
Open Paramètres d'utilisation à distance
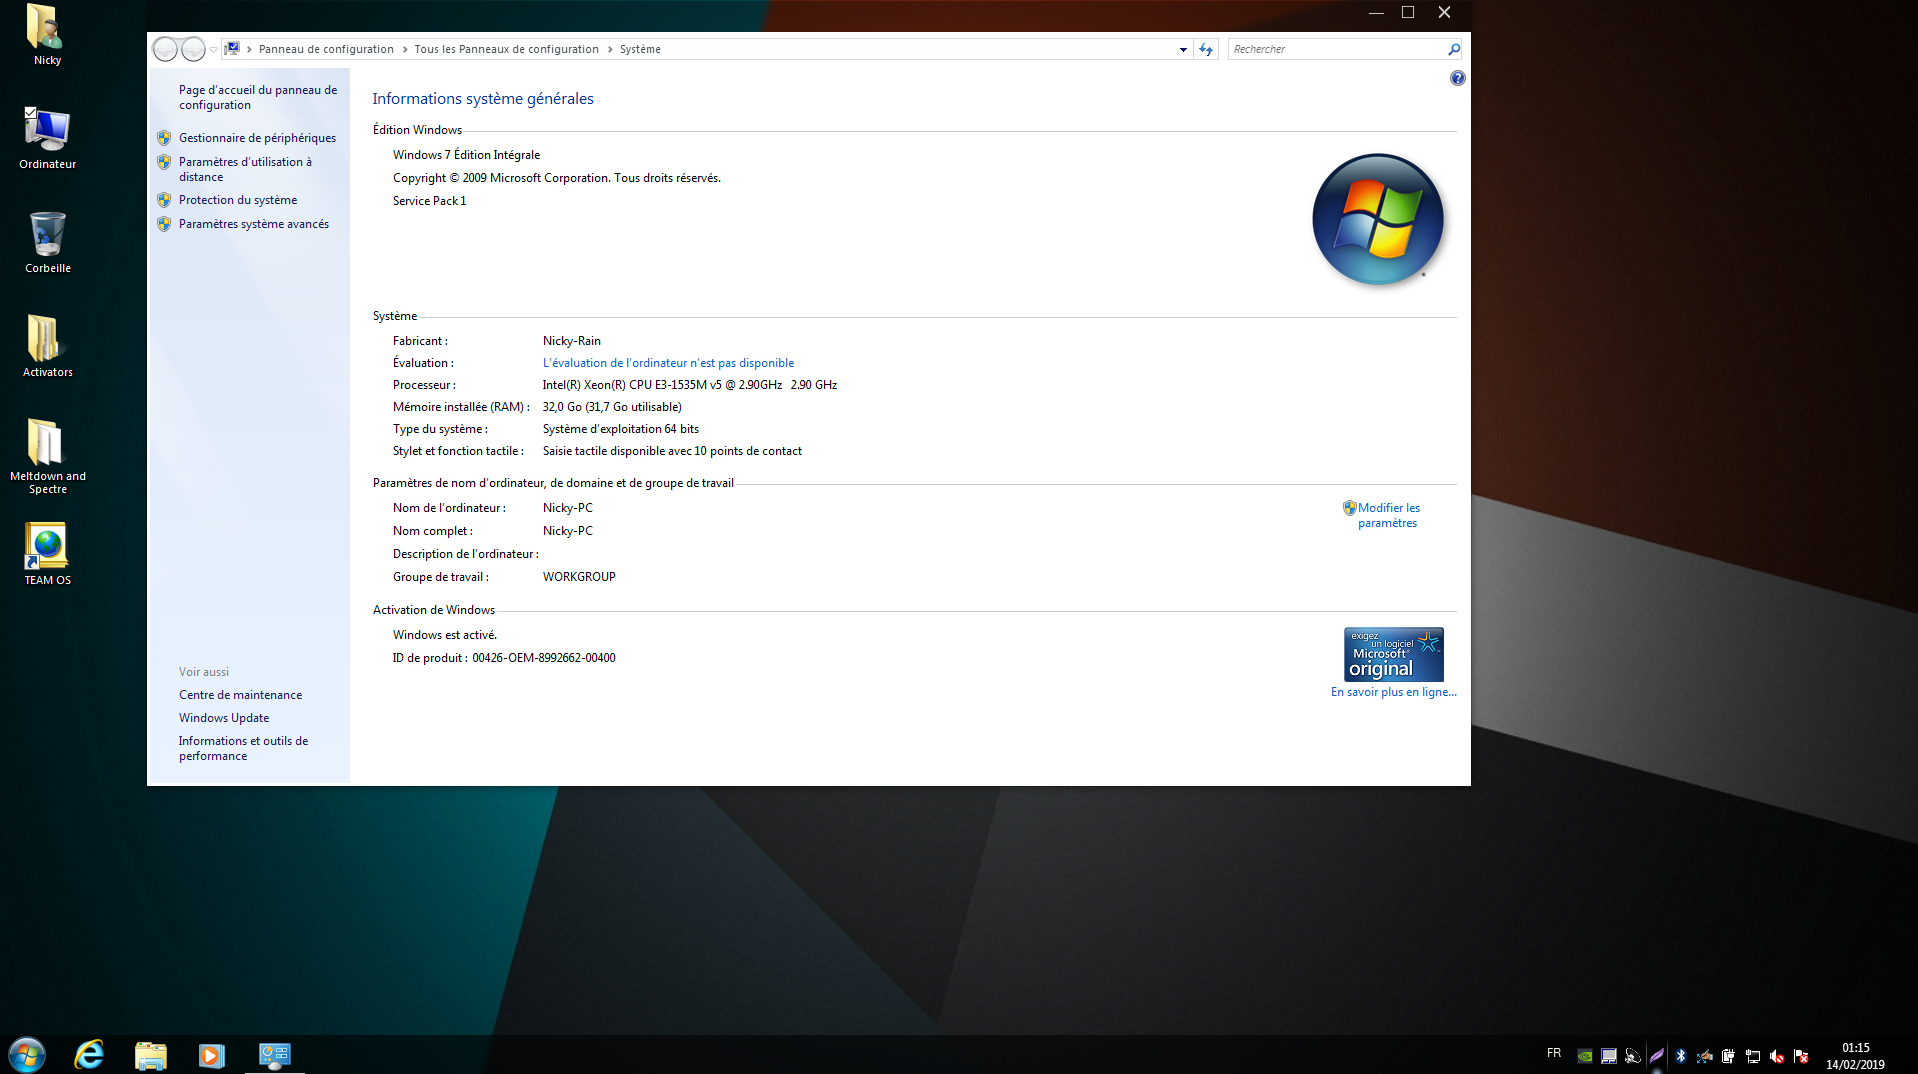pos(245,169)
